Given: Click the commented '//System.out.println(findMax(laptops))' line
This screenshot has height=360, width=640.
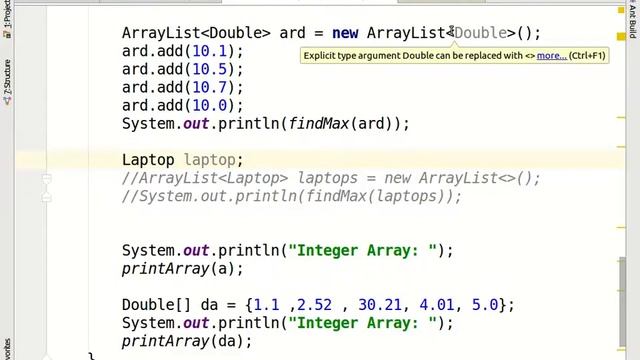Looking at the screenshot, I should tap(292, 196).
